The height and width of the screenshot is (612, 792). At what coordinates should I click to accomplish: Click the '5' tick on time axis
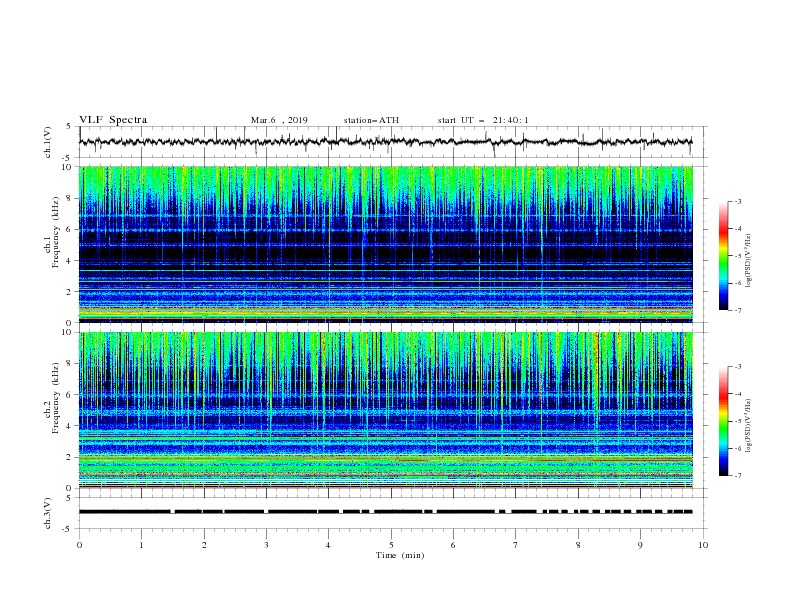tap(391, 545)
